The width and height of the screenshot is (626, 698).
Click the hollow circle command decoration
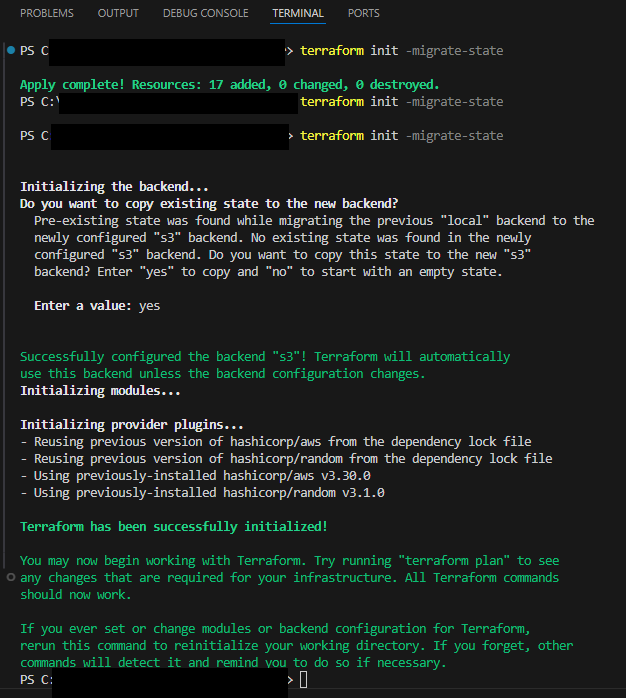[11, 577]
